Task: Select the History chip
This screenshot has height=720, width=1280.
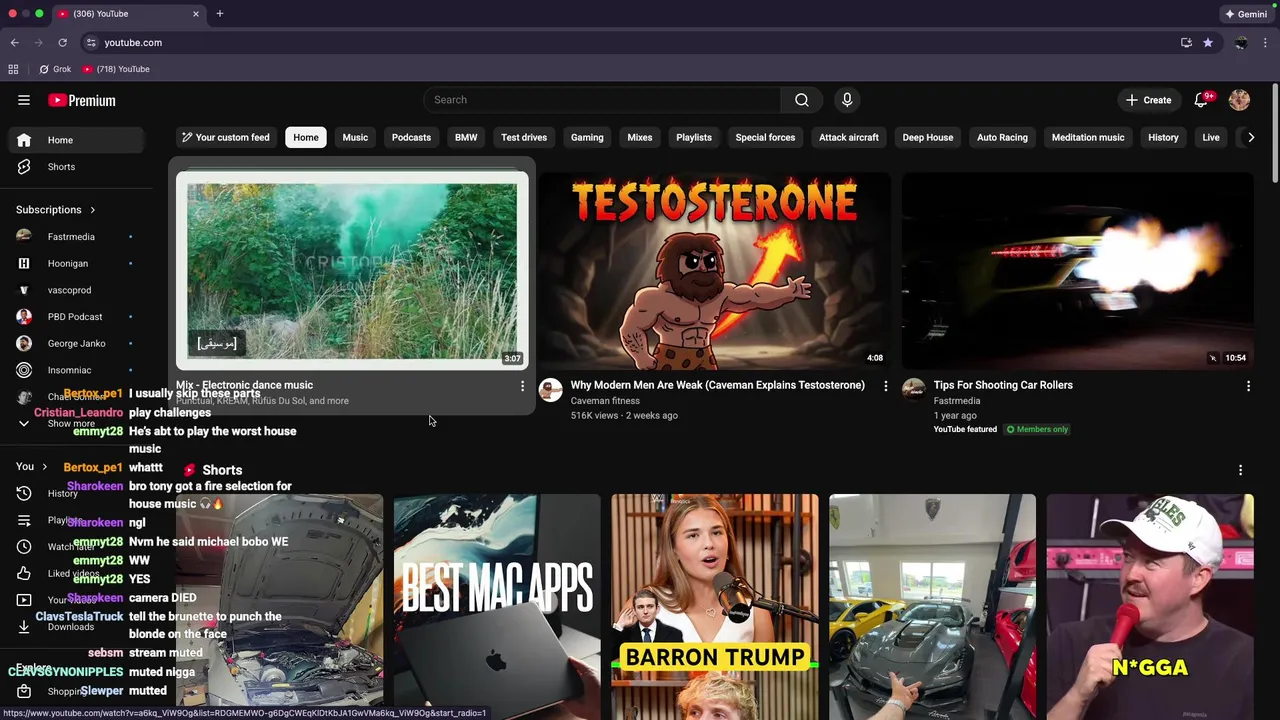Action: click(1163, 137)
